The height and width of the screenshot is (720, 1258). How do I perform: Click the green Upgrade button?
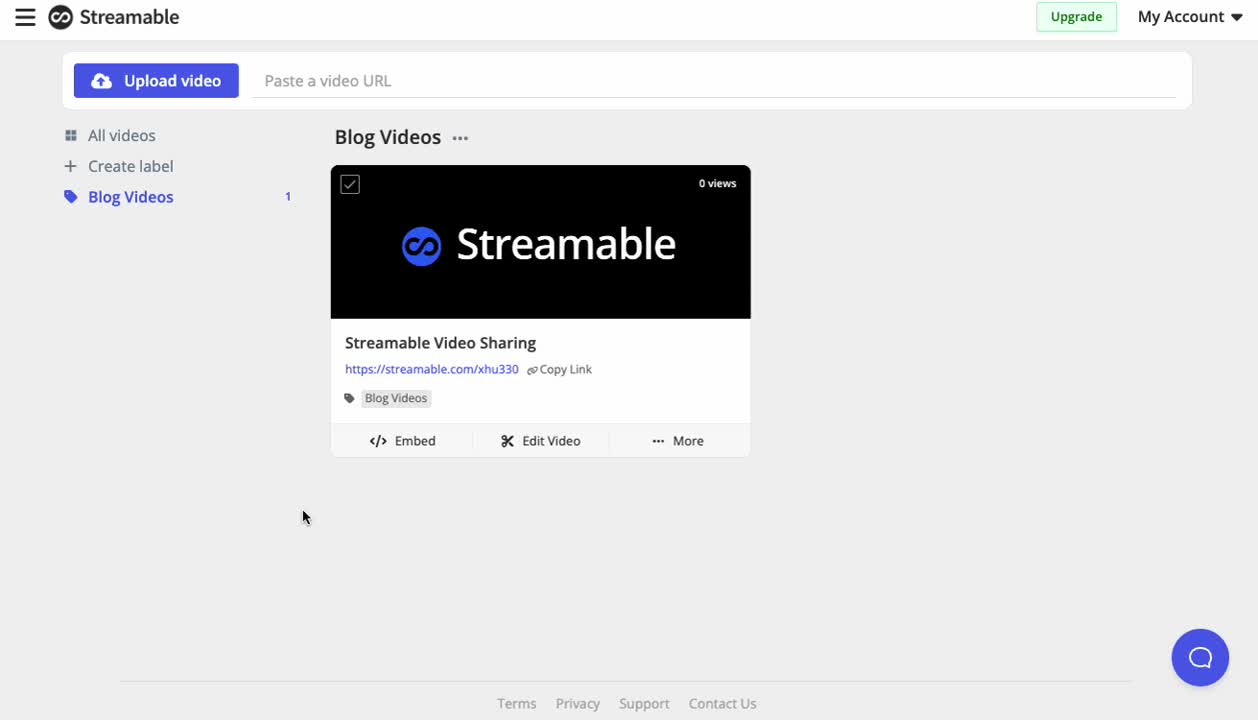pyautogui.click(x=1076, y=17)
